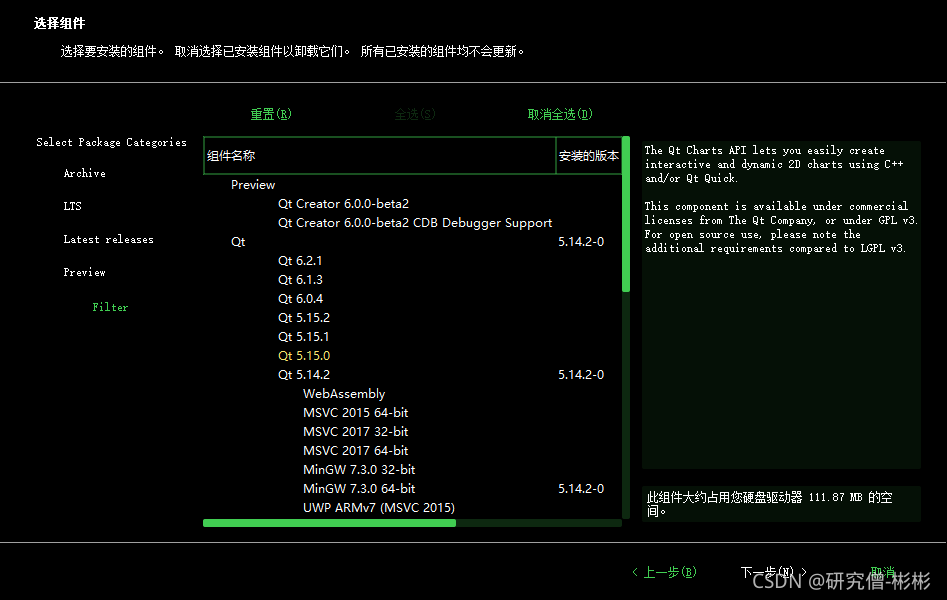Image resolution: width=947 pixels, height=600 pixels.
Task: Click the 选择组件 page title
Action: [x=59, y=24]
